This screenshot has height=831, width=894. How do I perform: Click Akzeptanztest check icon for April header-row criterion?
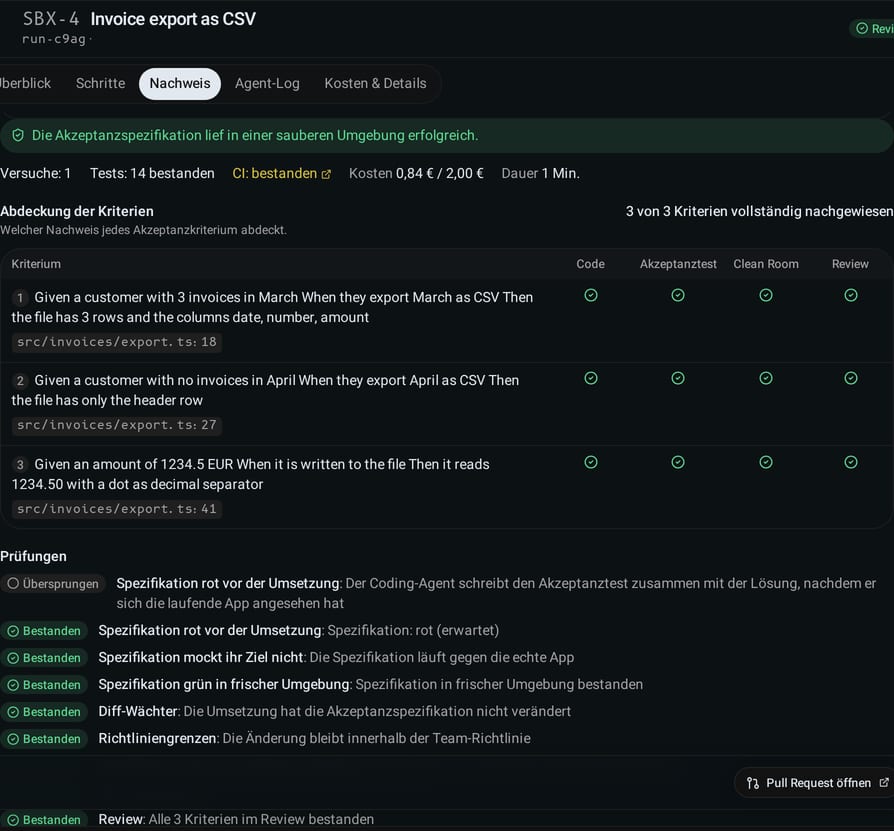coord(678,378)
